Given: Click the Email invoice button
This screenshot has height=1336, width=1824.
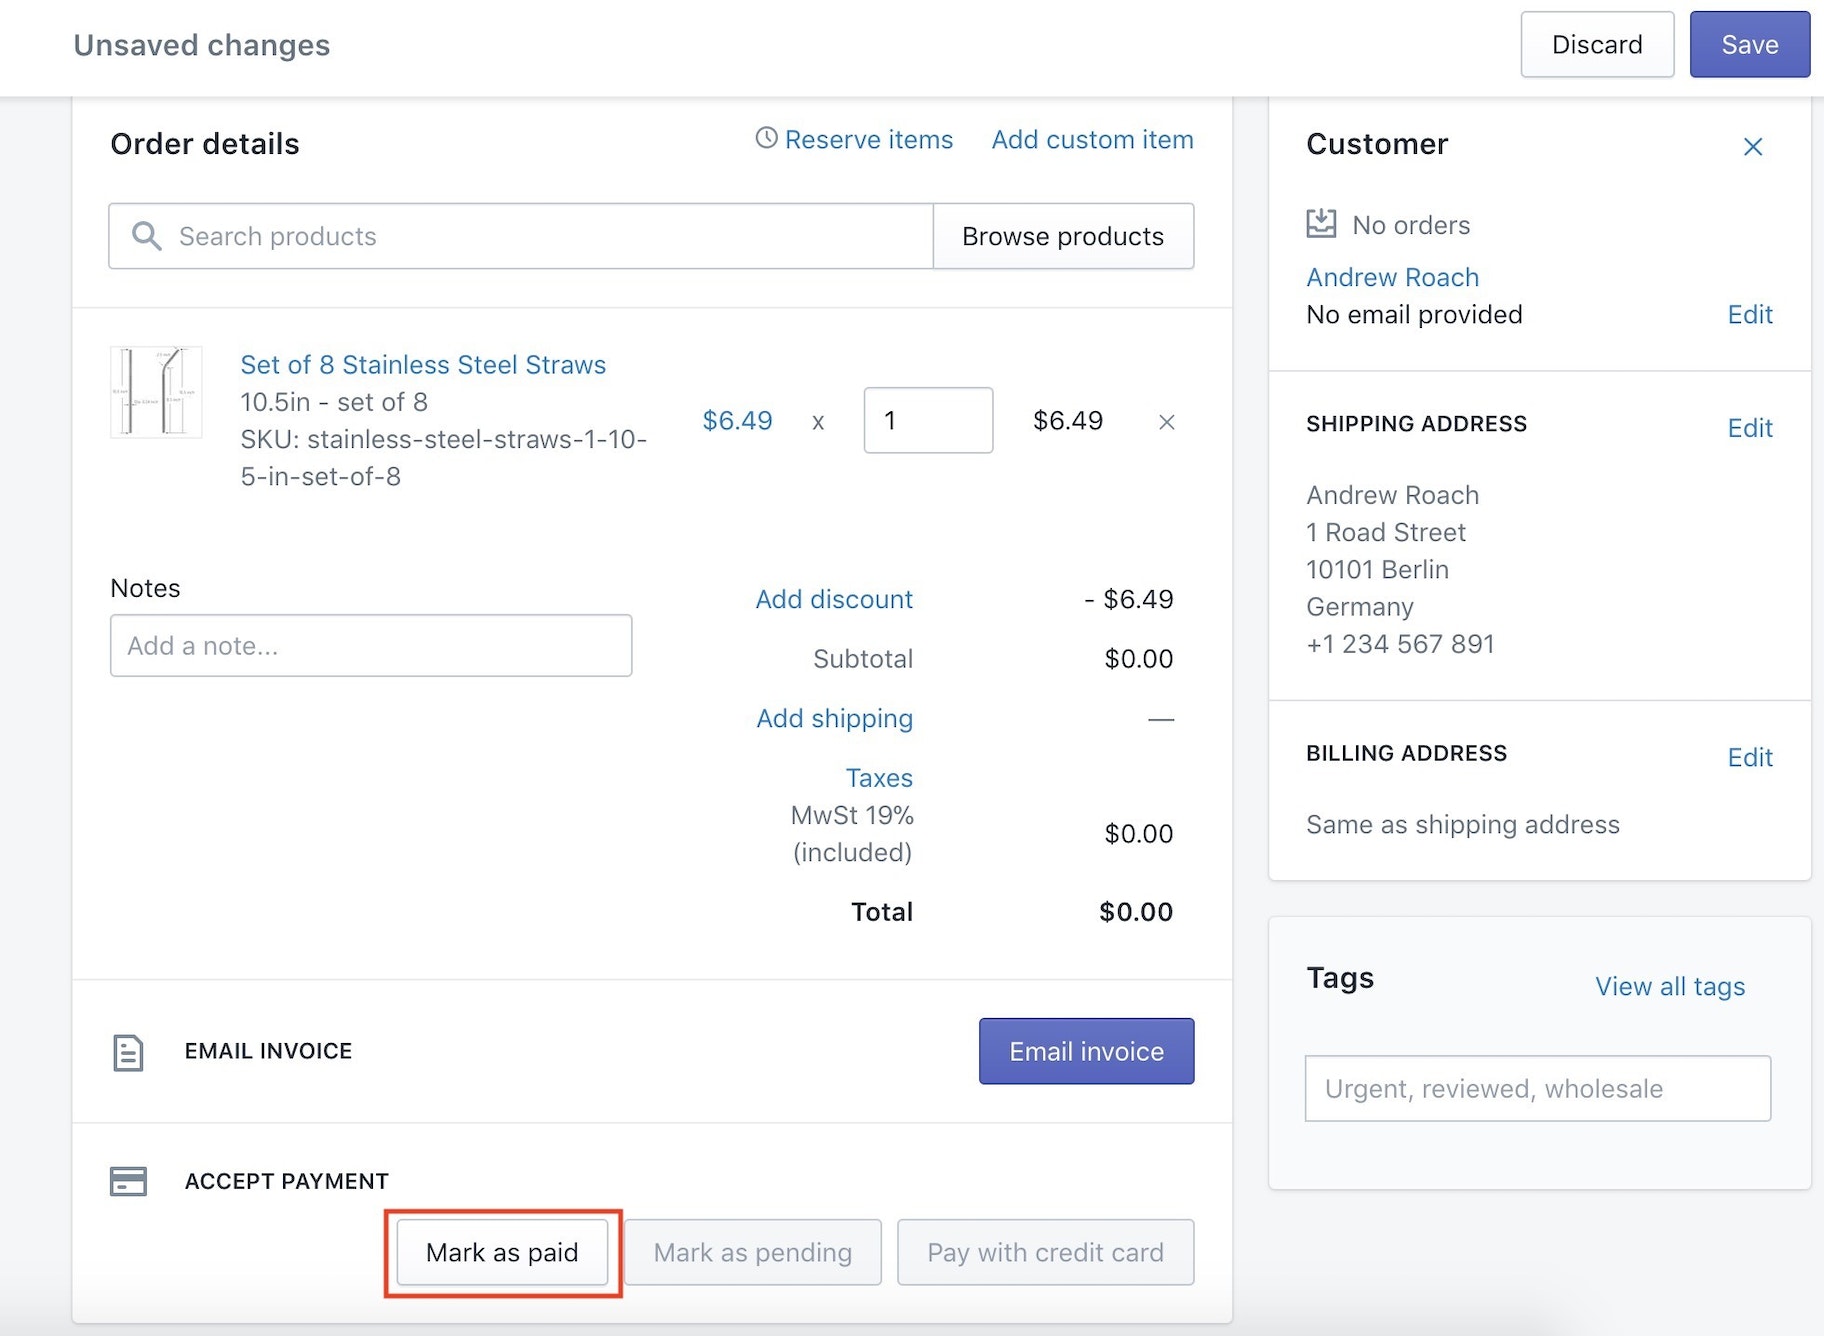Looking at the screenshot, I should [1086, 1051].
